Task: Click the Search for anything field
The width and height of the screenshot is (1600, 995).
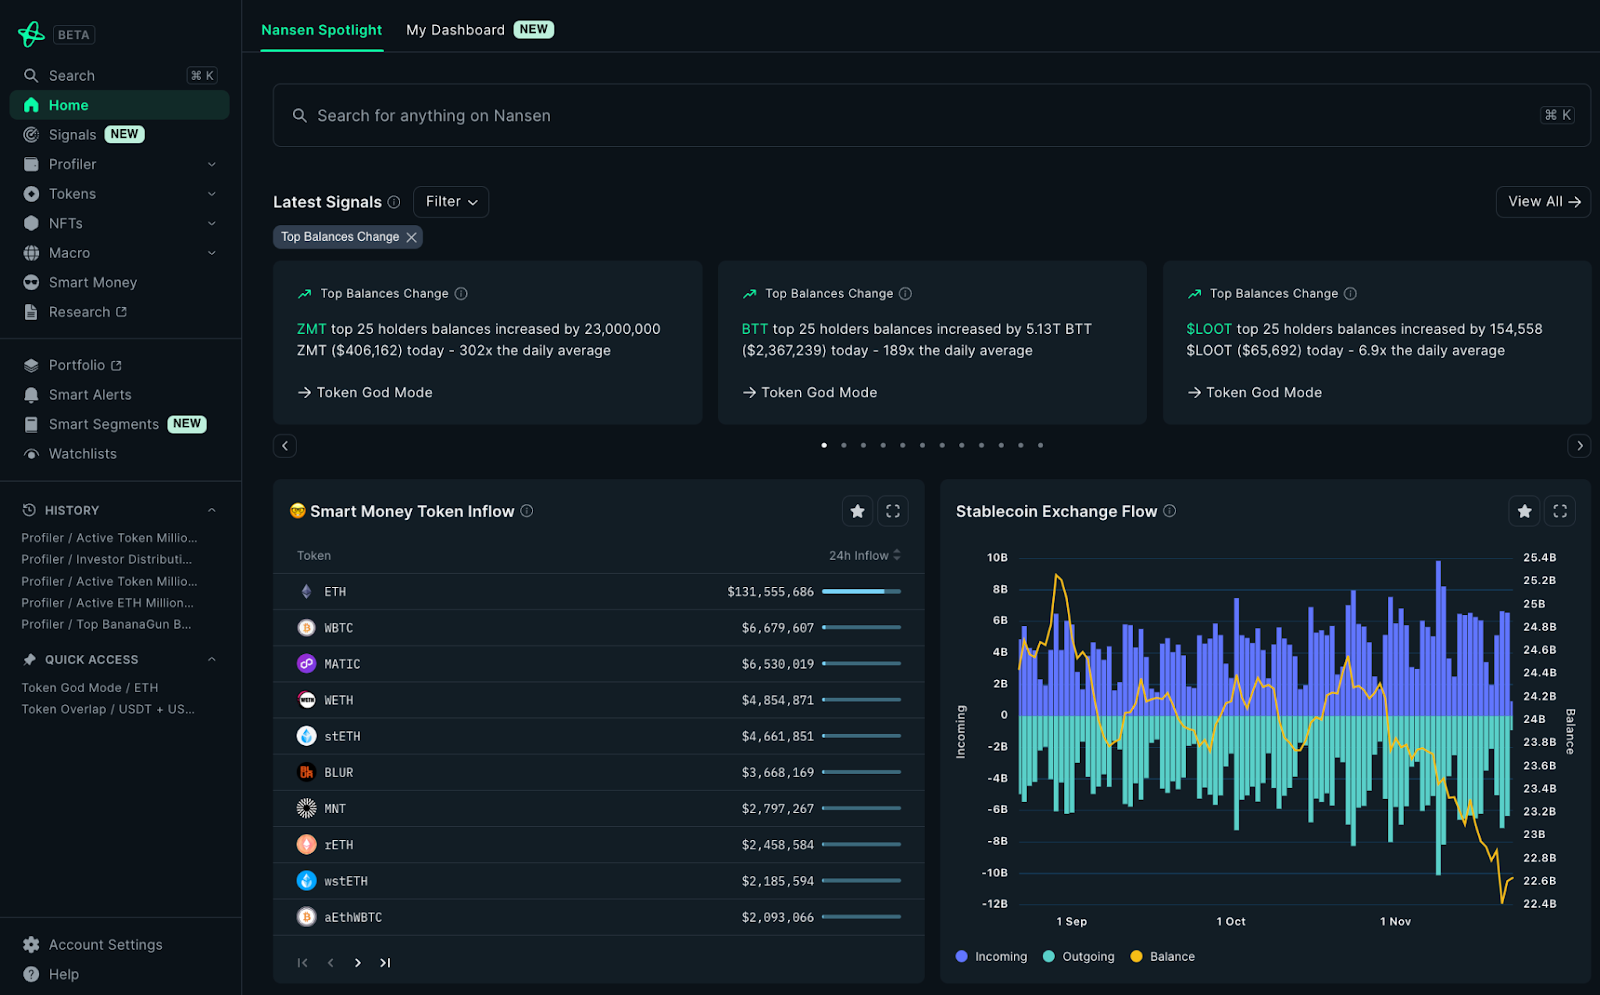Action: point(931,115)
